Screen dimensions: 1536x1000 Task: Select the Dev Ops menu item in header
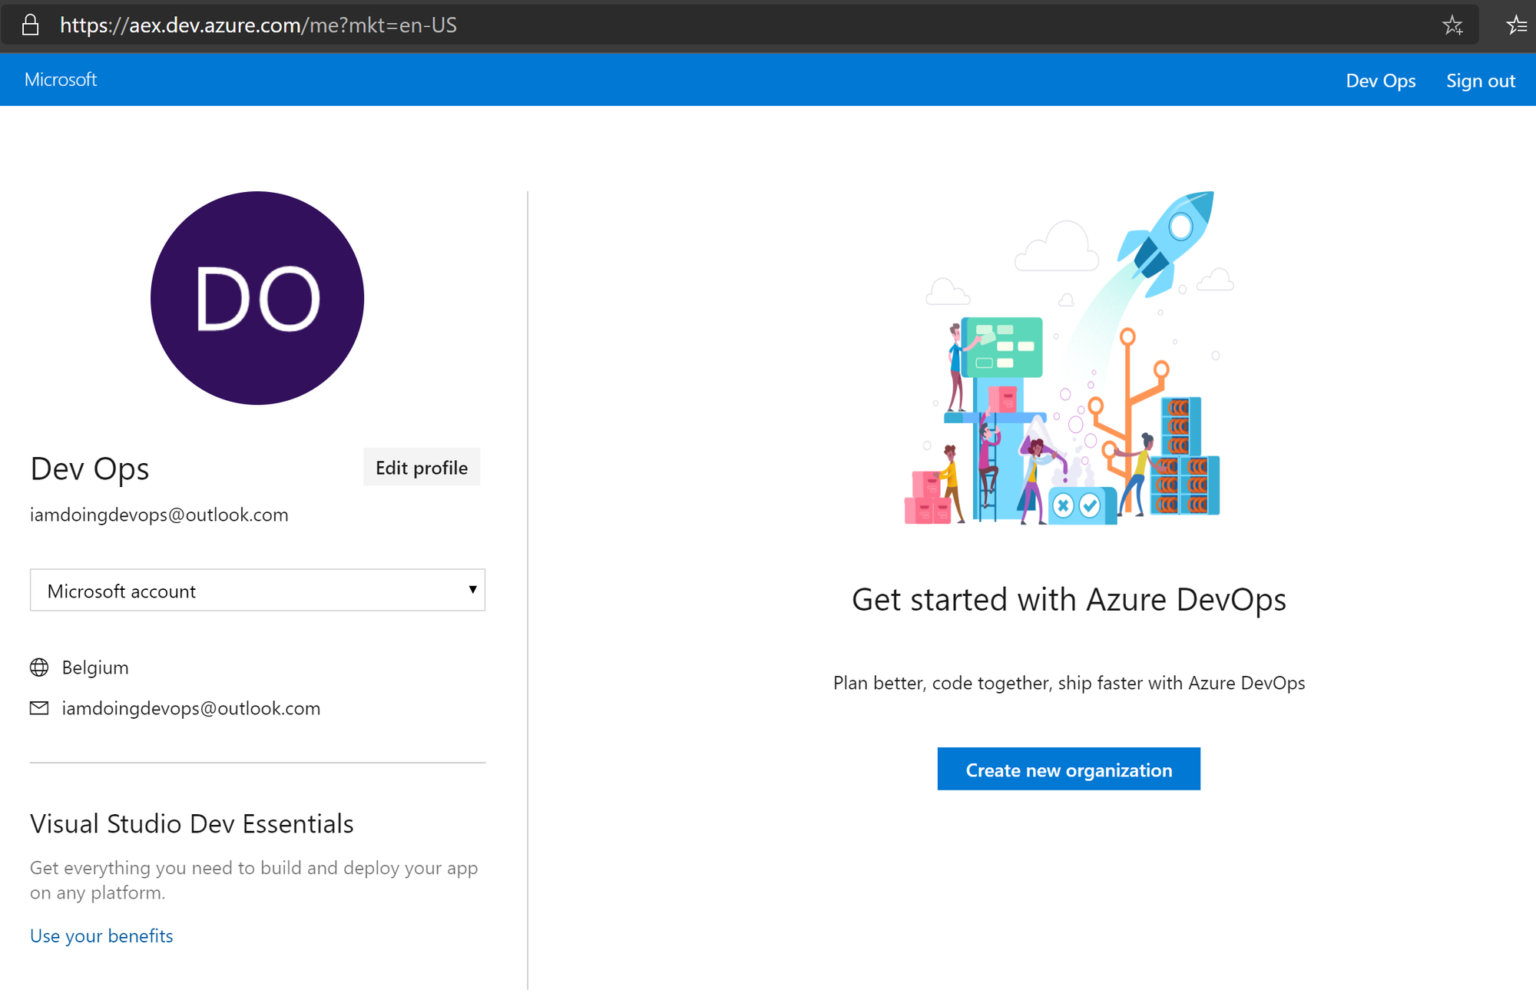tap(1381, 80)
